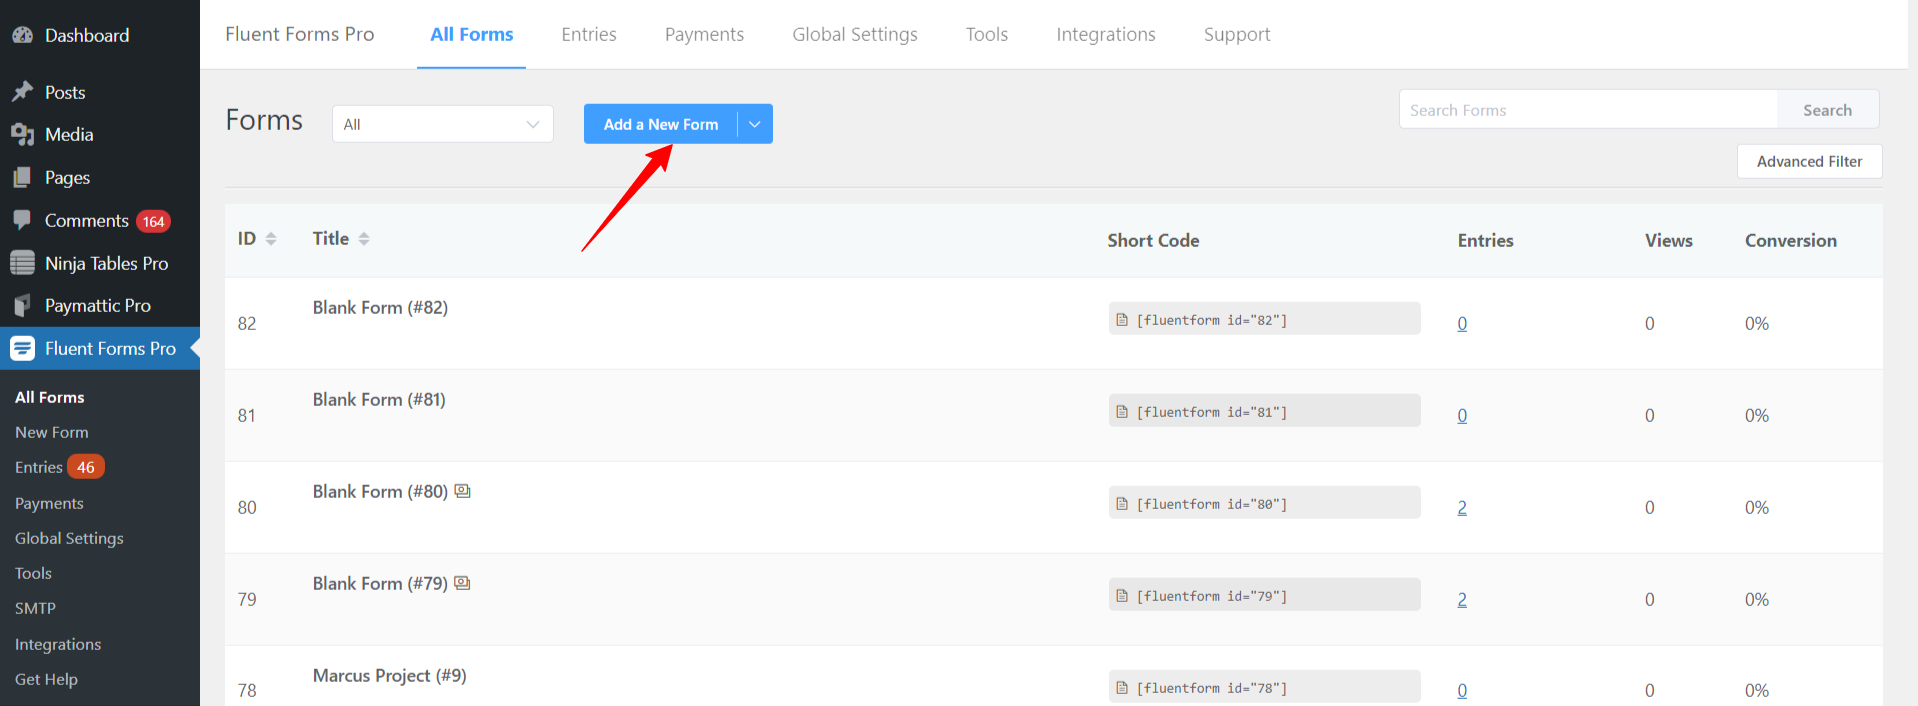Click the Dashboard gauge icon
This screenshot has height=706, width=1918.
pyautogui.click(x=23, y=35)
